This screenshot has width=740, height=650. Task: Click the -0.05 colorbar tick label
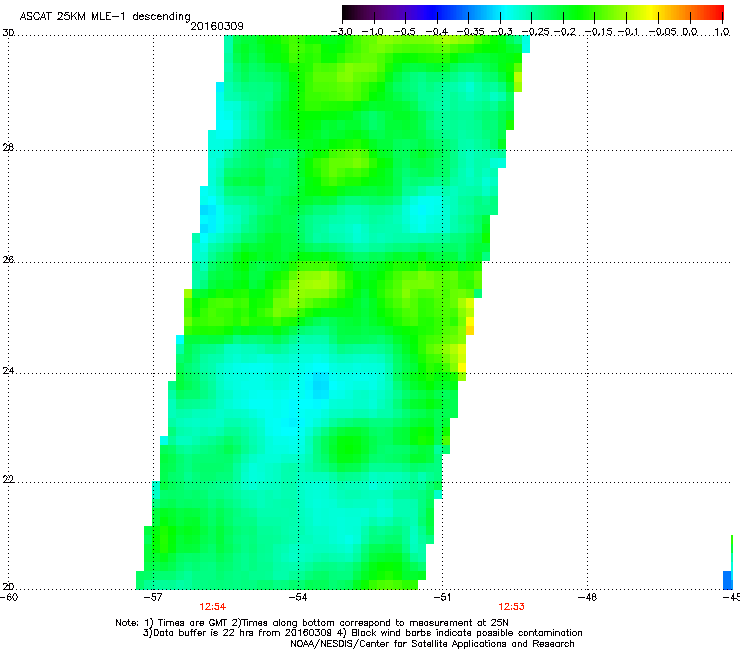pos(663,32)
